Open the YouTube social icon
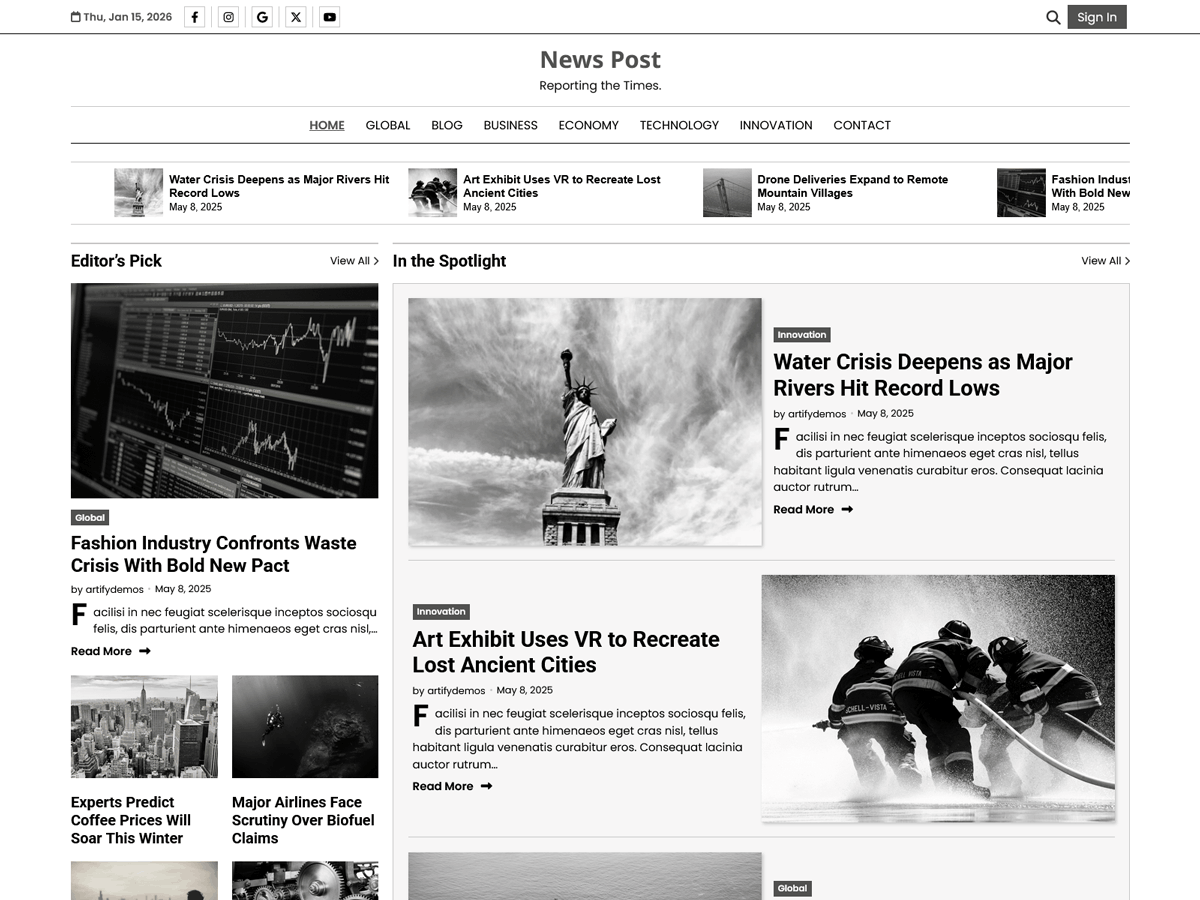The height and width of the screenshot is (900, 1200). click(x=329, y=16)
